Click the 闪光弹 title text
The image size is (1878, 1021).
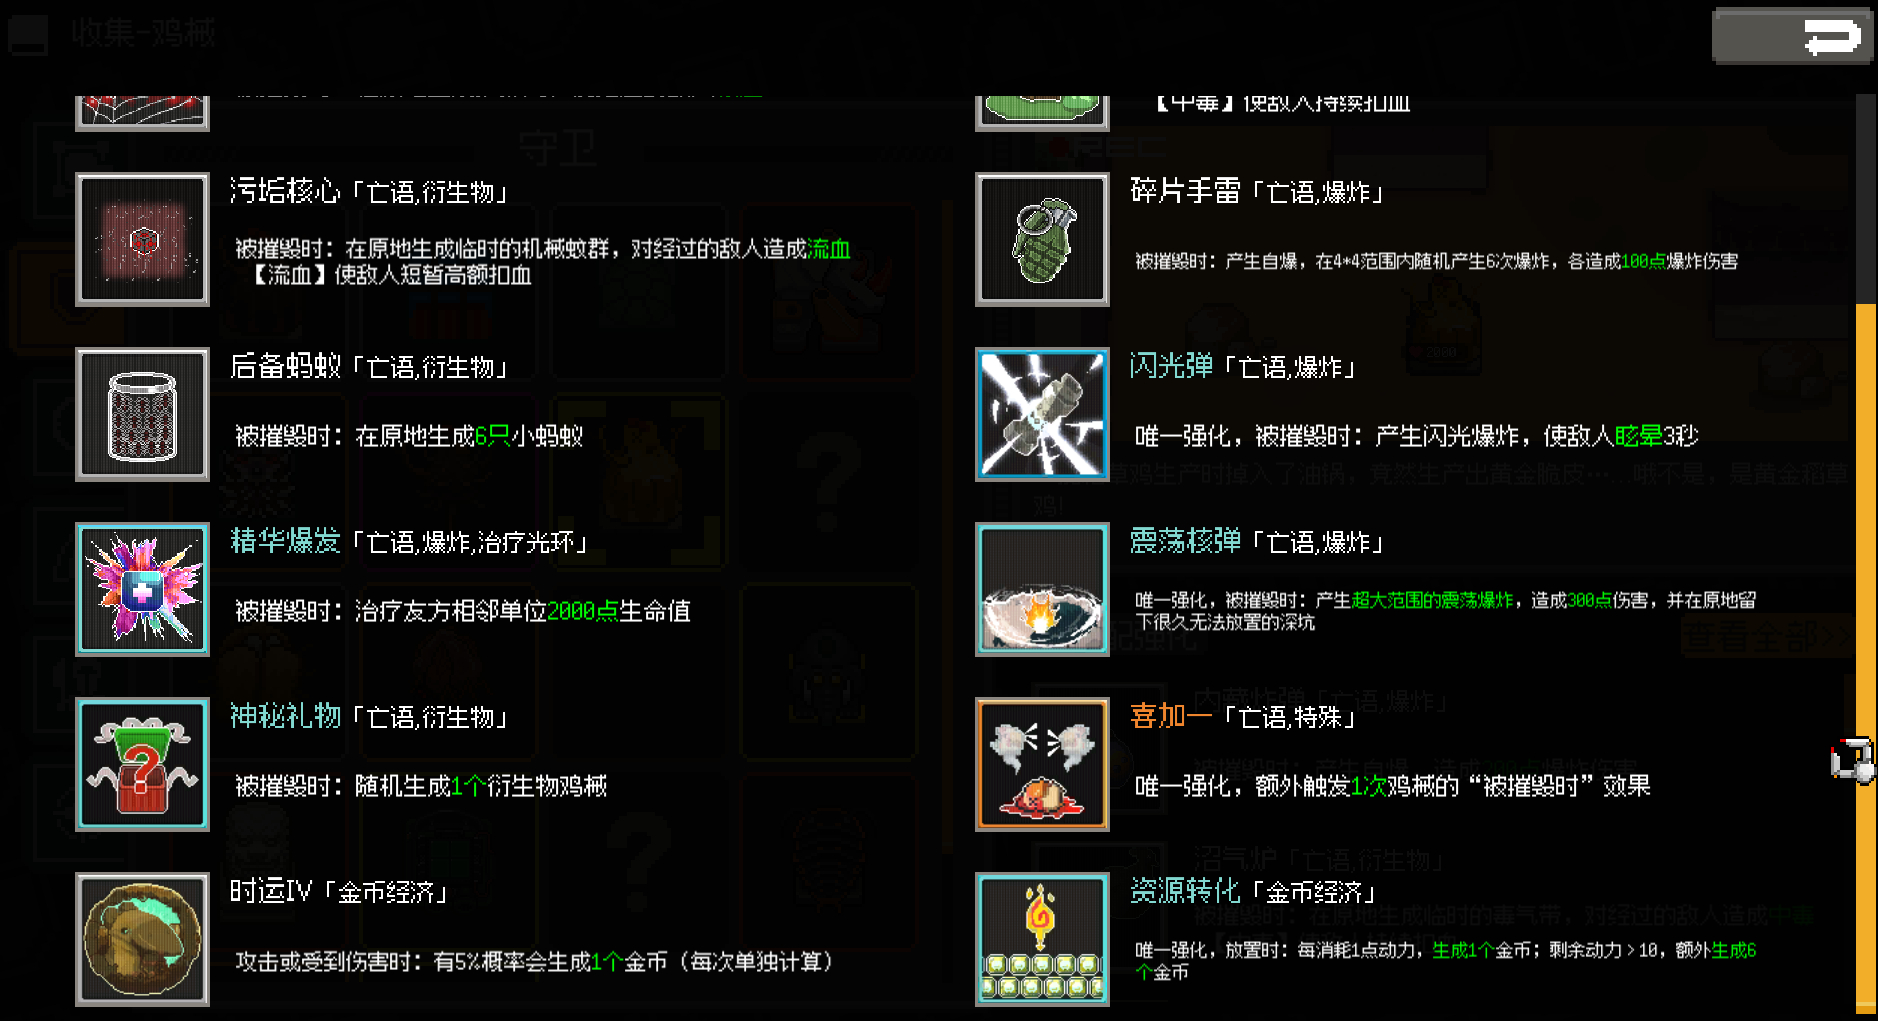tap(1171, 366)
